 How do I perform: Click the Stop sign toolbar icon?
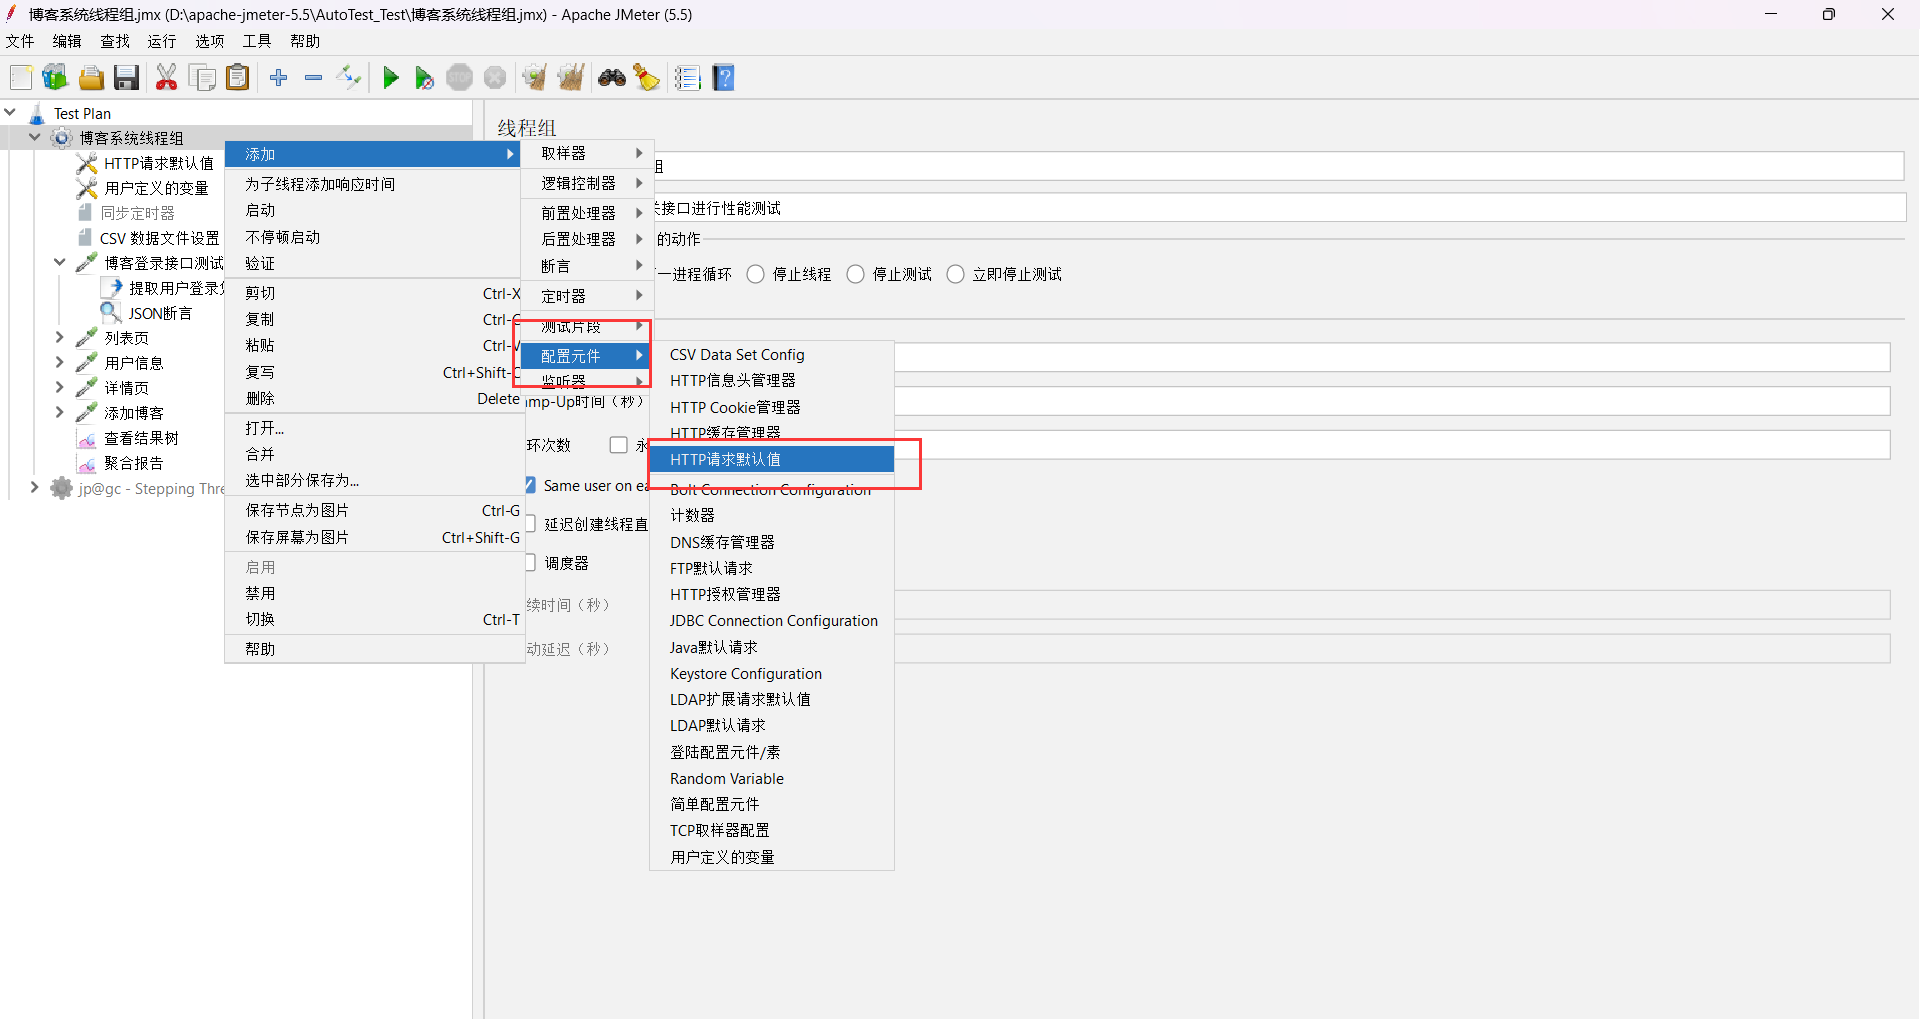coord(459,78)
